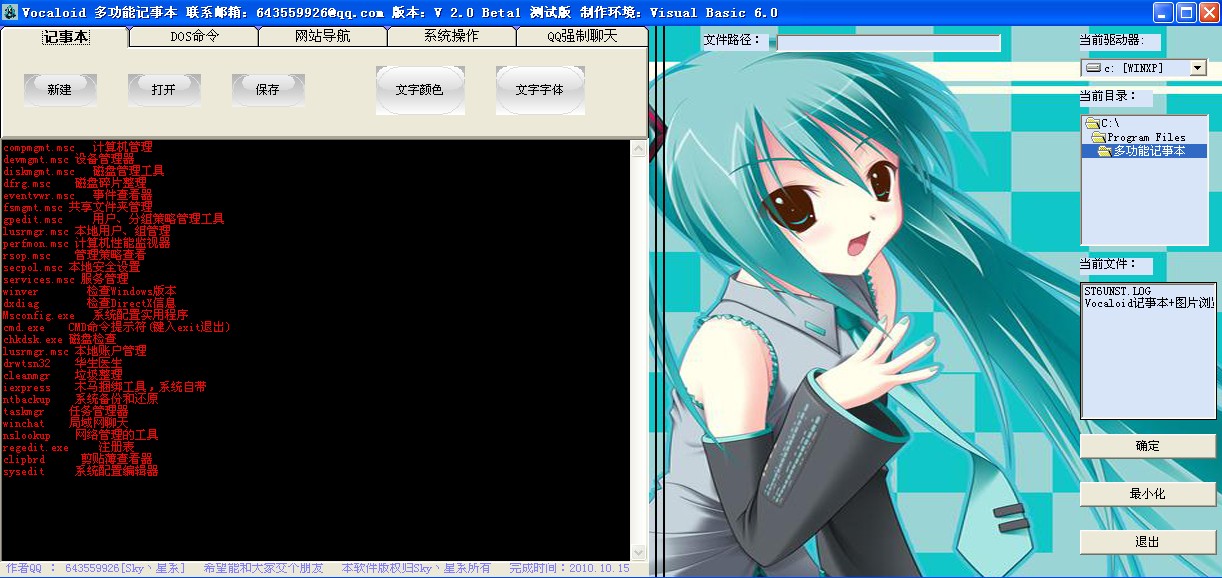1222x578 pixels.
Task: Click the 新建 button
Action: (x=60, y=90)
